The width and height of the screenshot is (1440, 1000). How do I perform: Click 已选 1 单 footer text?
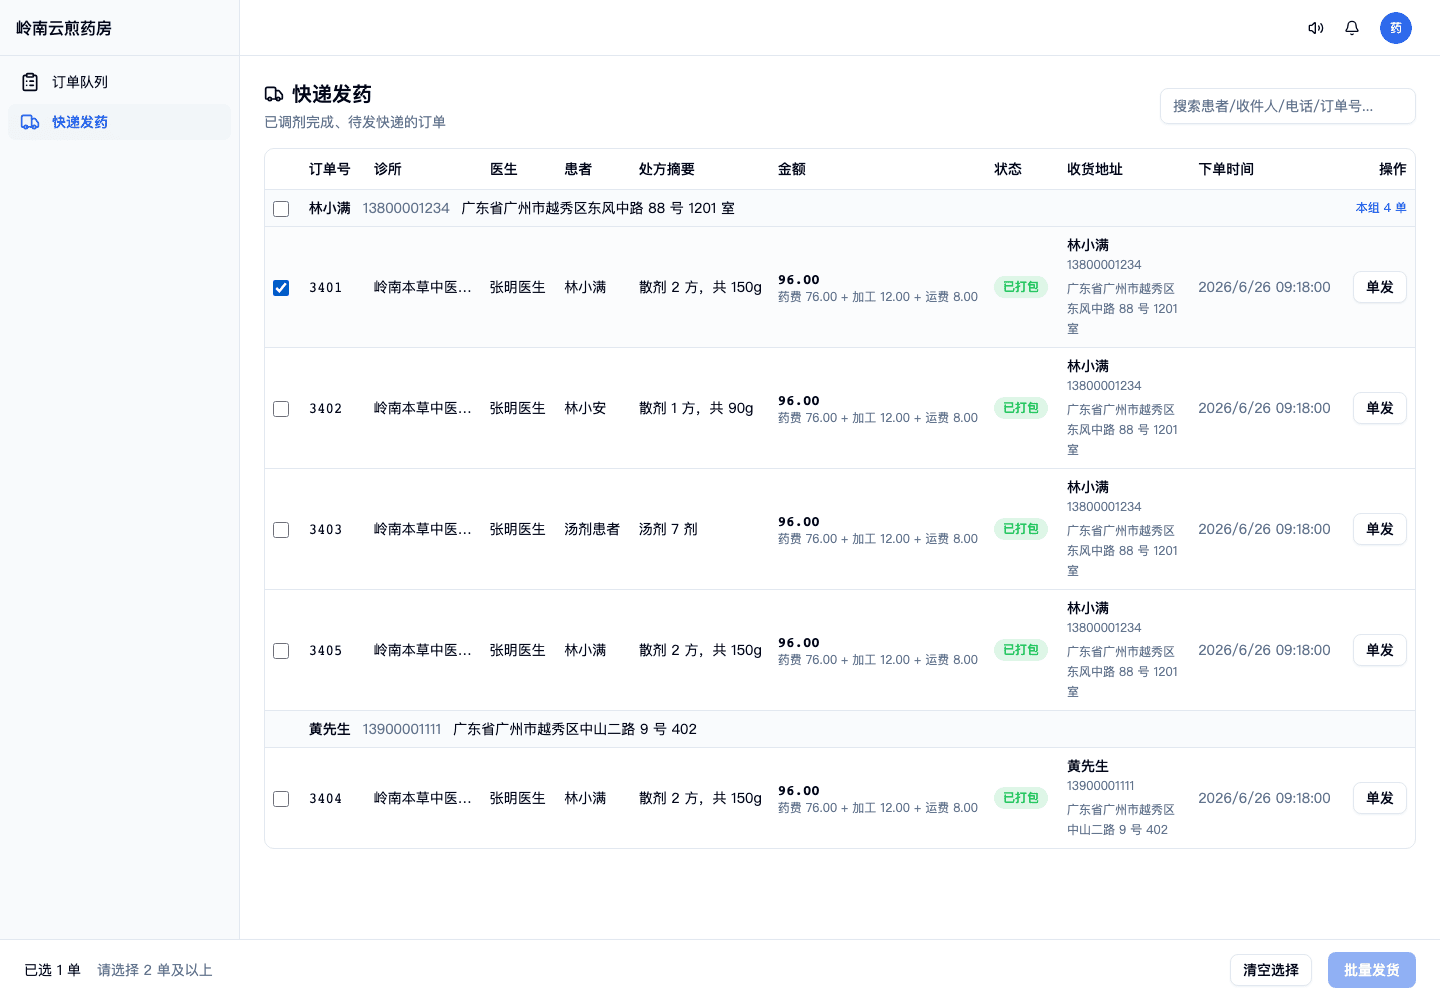coord(52,970)
